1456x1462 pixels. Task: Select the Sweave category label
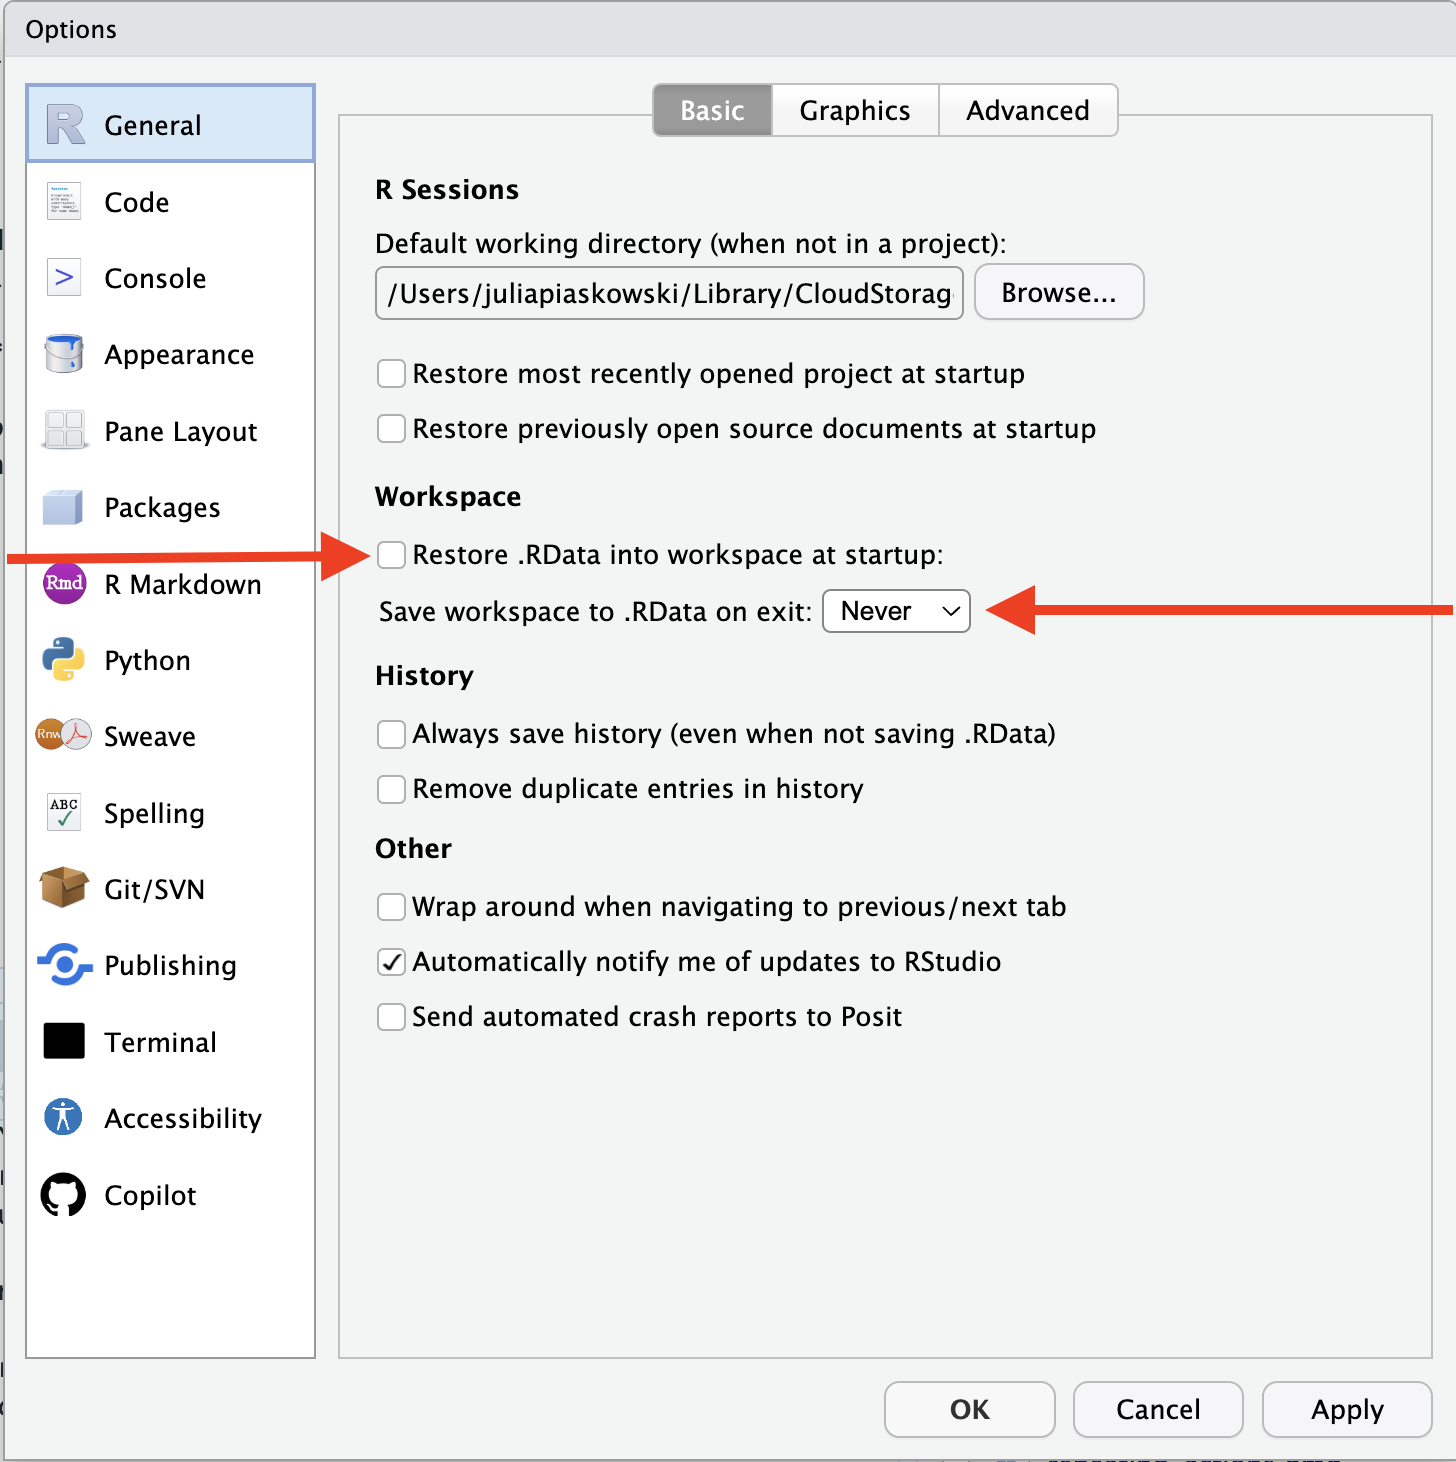(150, 737)
